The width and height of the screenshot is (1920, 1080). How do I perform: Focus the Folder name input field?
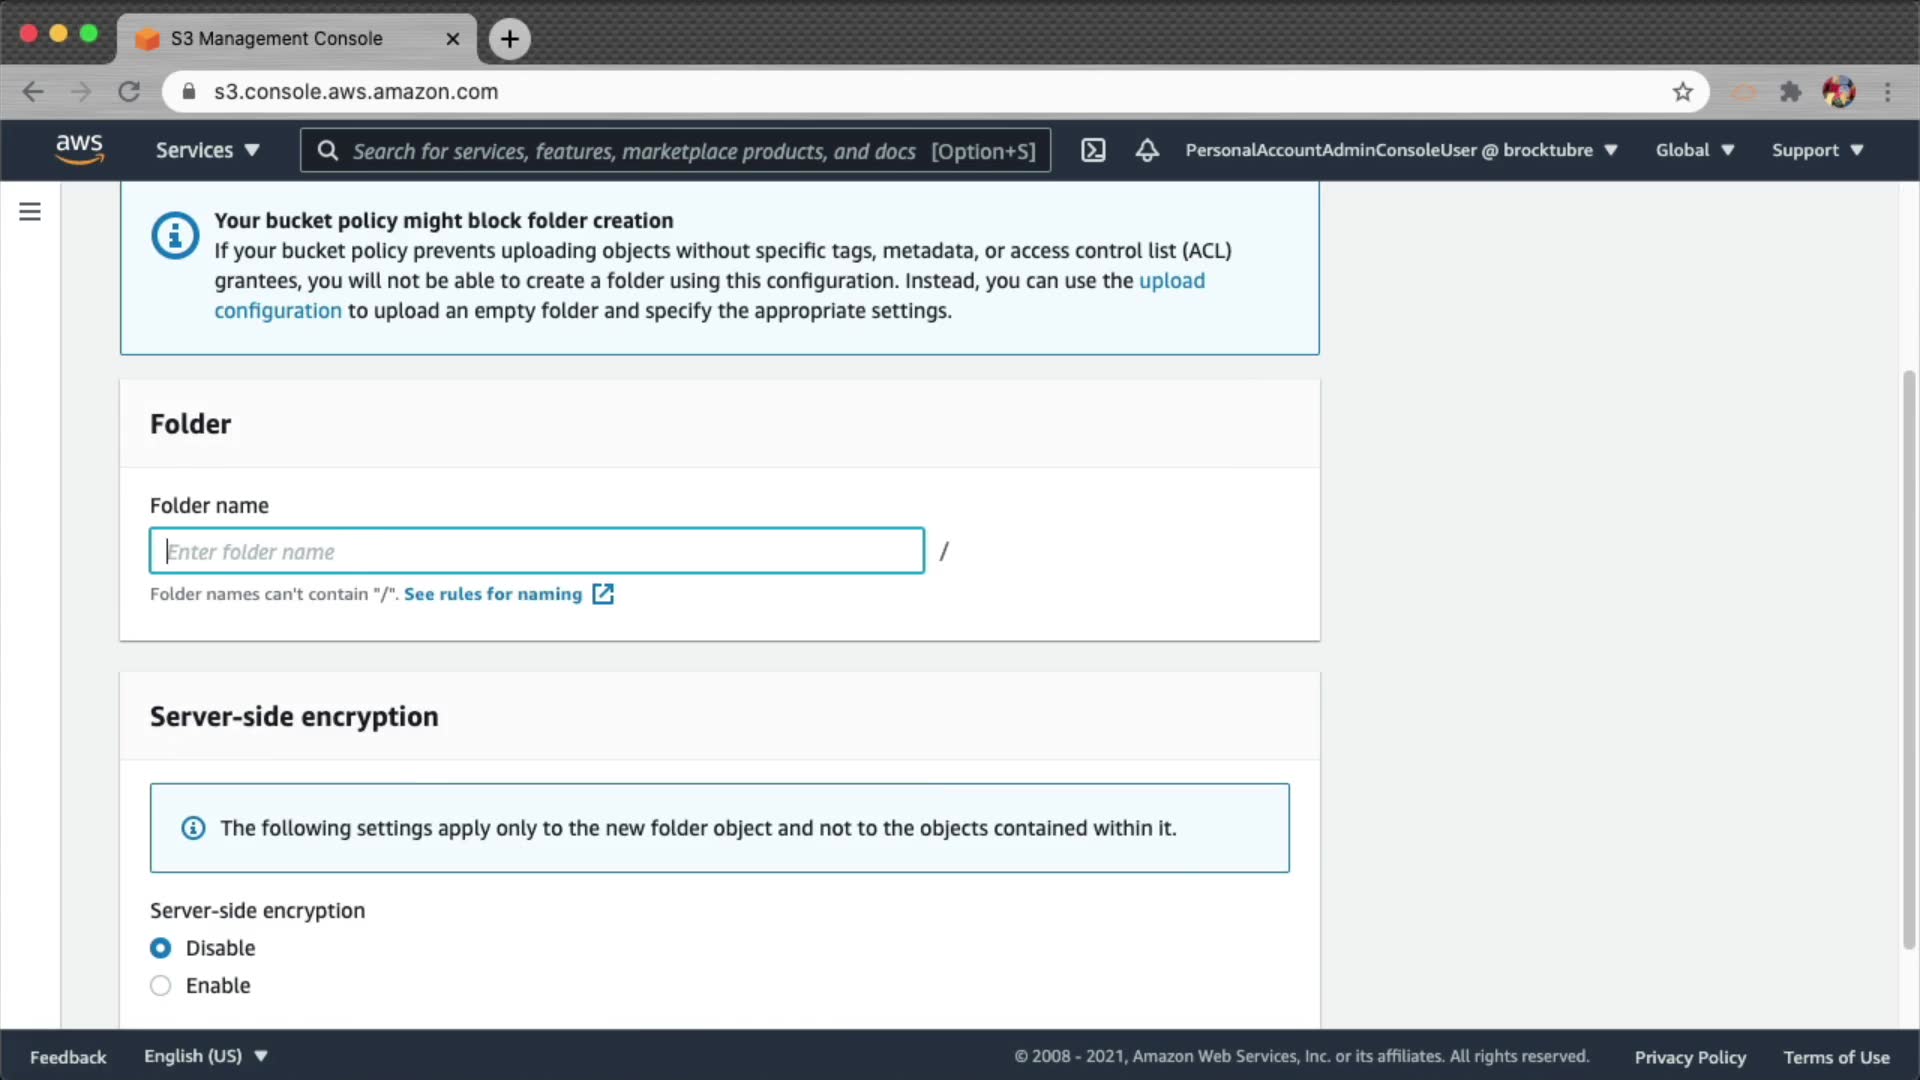[x=536, y=551]
